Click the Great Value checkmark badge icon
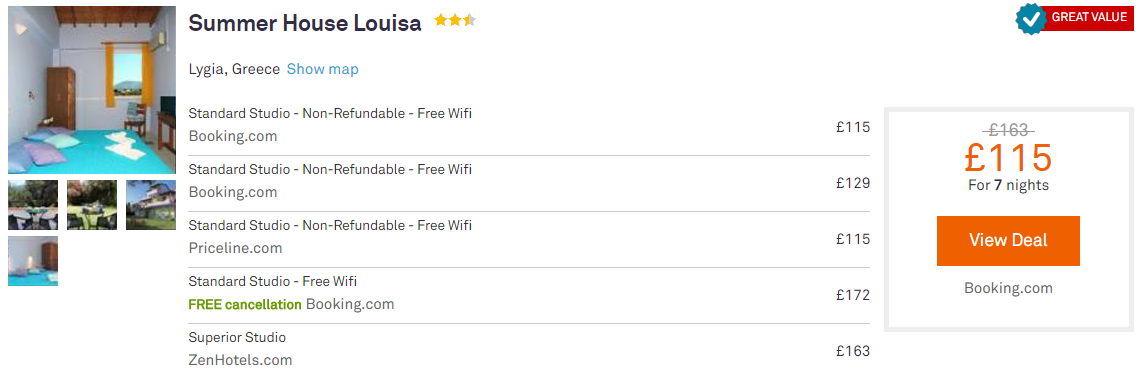This screenshot has width=1136, height=377. tap(1031, 18)
